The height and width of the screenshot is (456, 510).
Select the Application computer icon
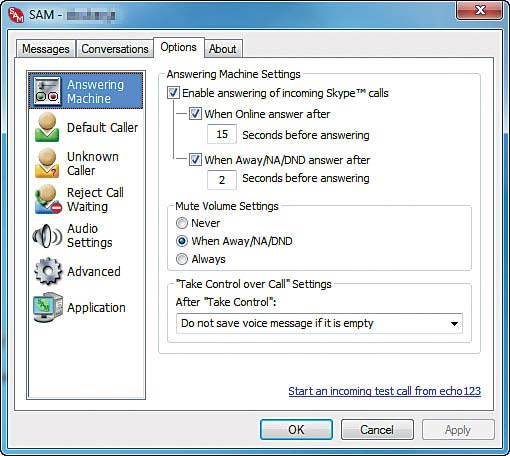(x=48, y=307)
